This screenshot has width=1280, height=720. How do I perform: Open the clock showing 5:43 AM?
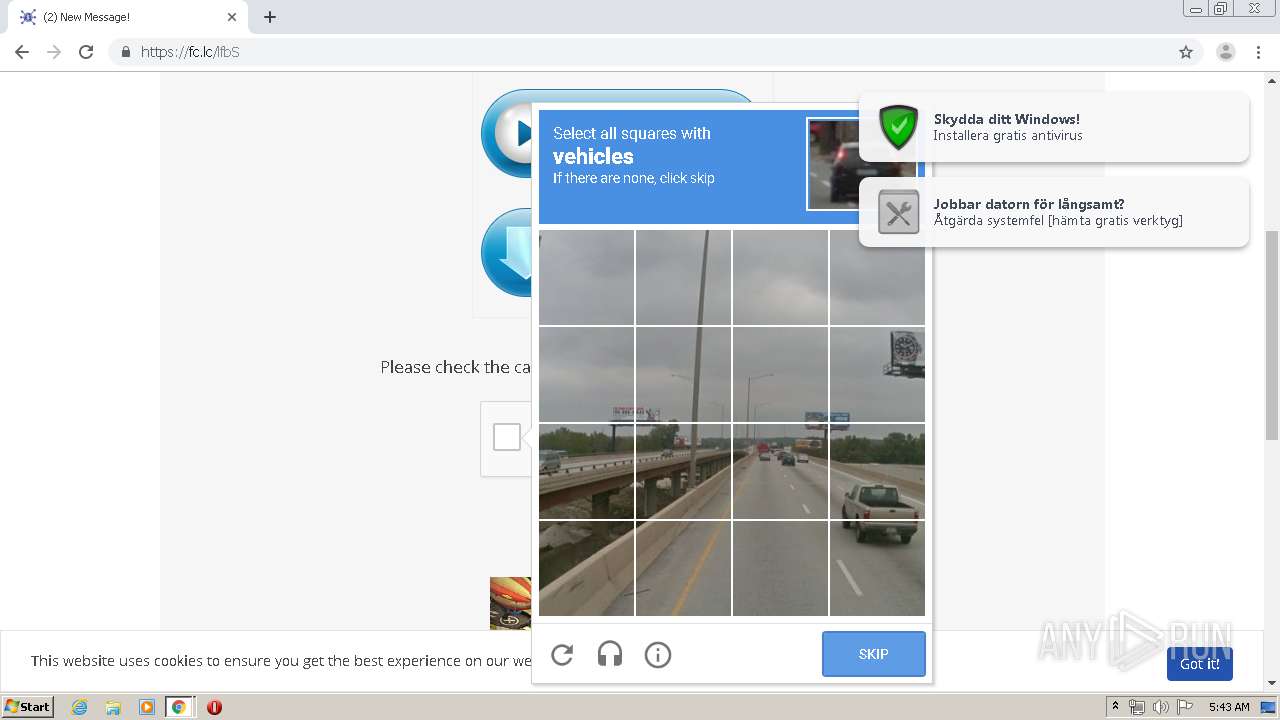(x=1229, y=707)
